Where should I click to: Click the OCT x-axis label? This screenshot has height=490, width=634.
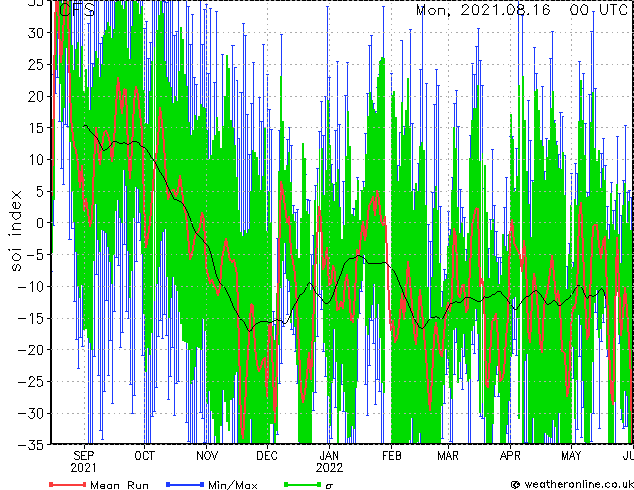coord(145,455)
